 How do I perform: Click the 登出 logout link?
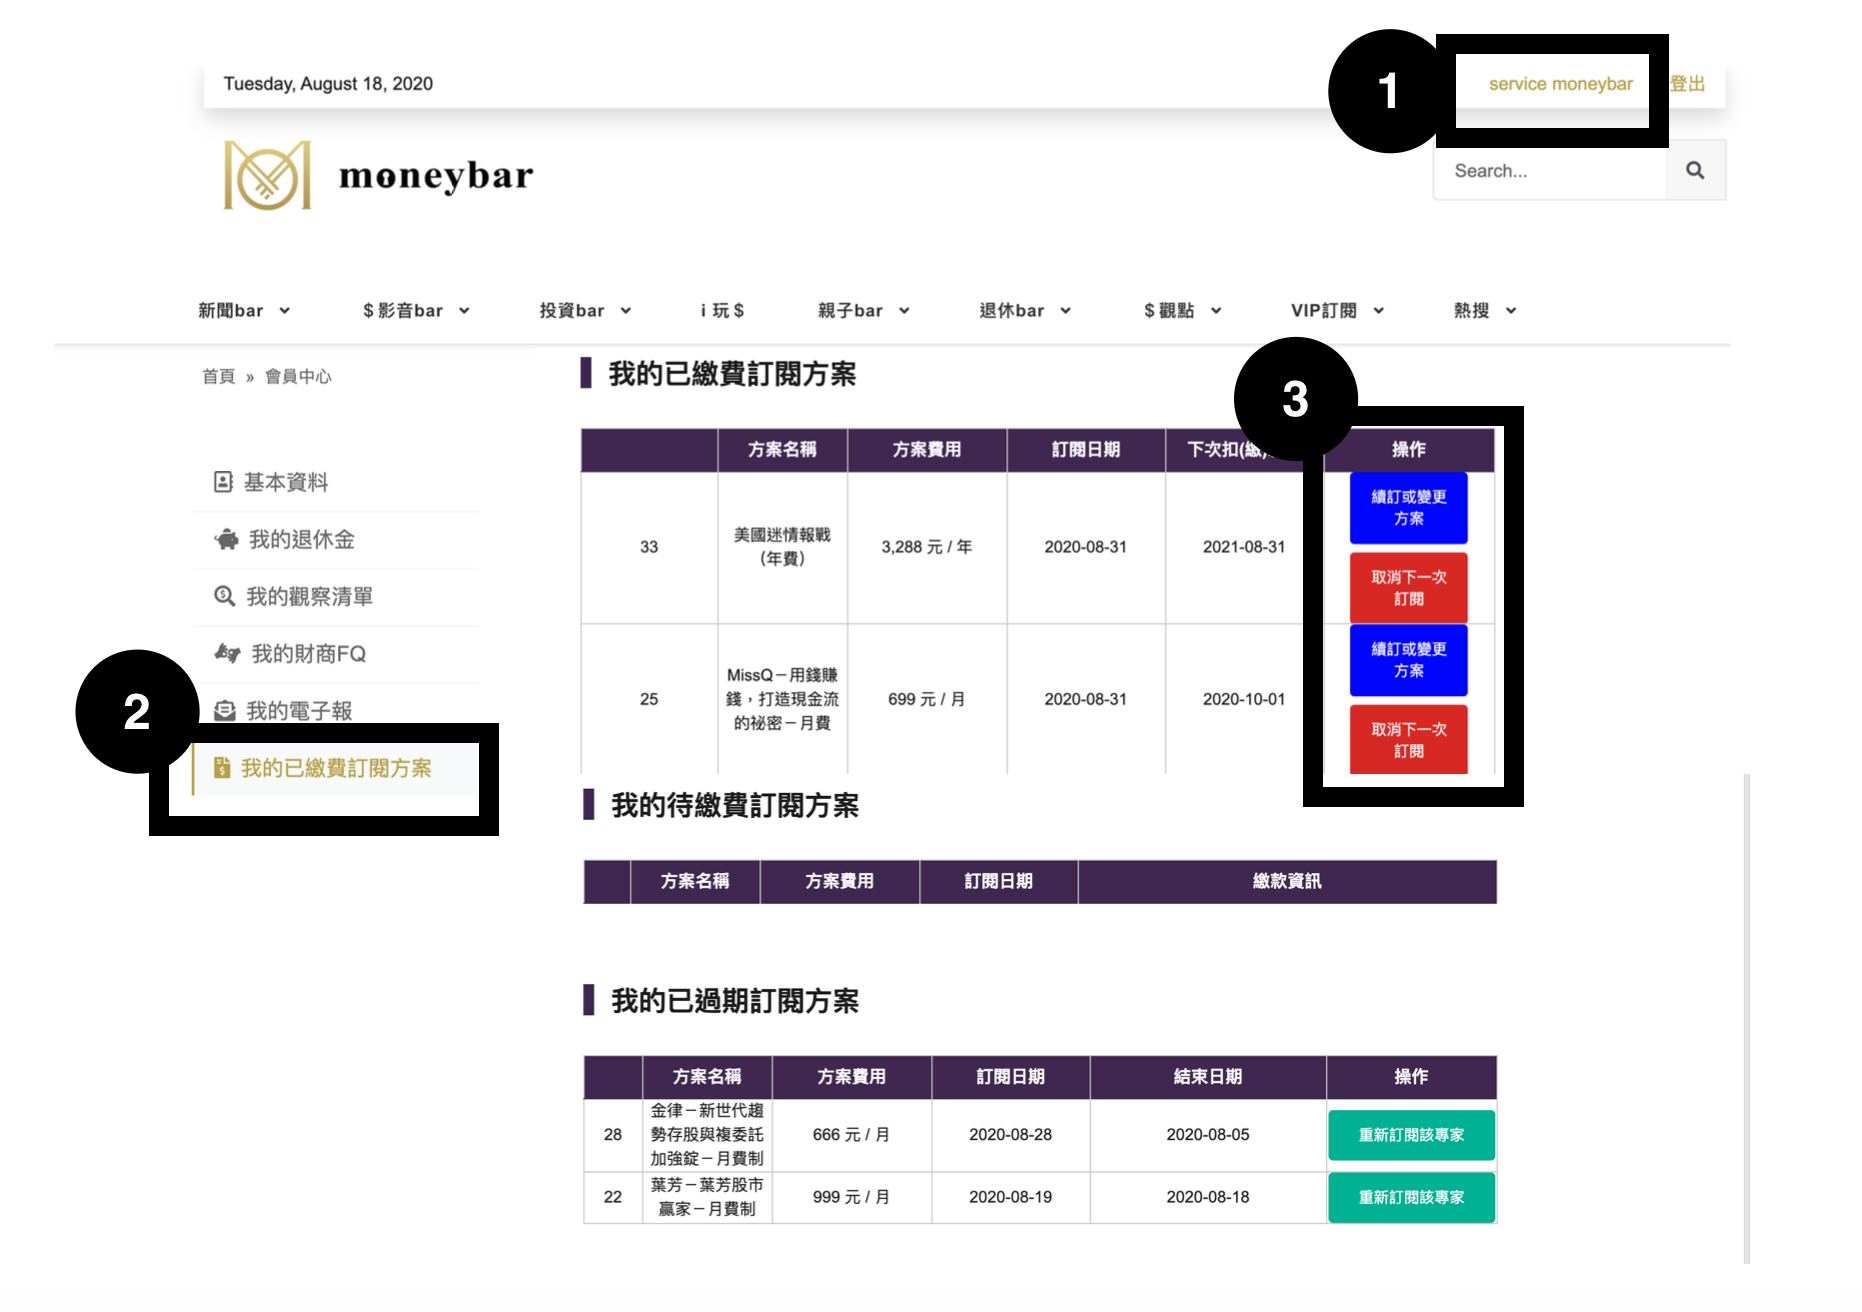coord(1688,84)
